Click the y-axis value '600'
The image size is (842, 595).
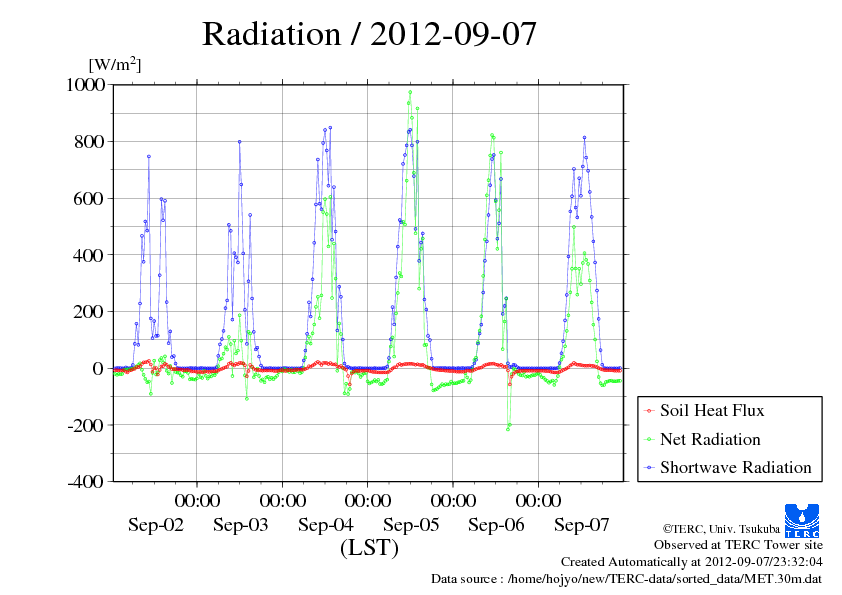click(89, 198)
